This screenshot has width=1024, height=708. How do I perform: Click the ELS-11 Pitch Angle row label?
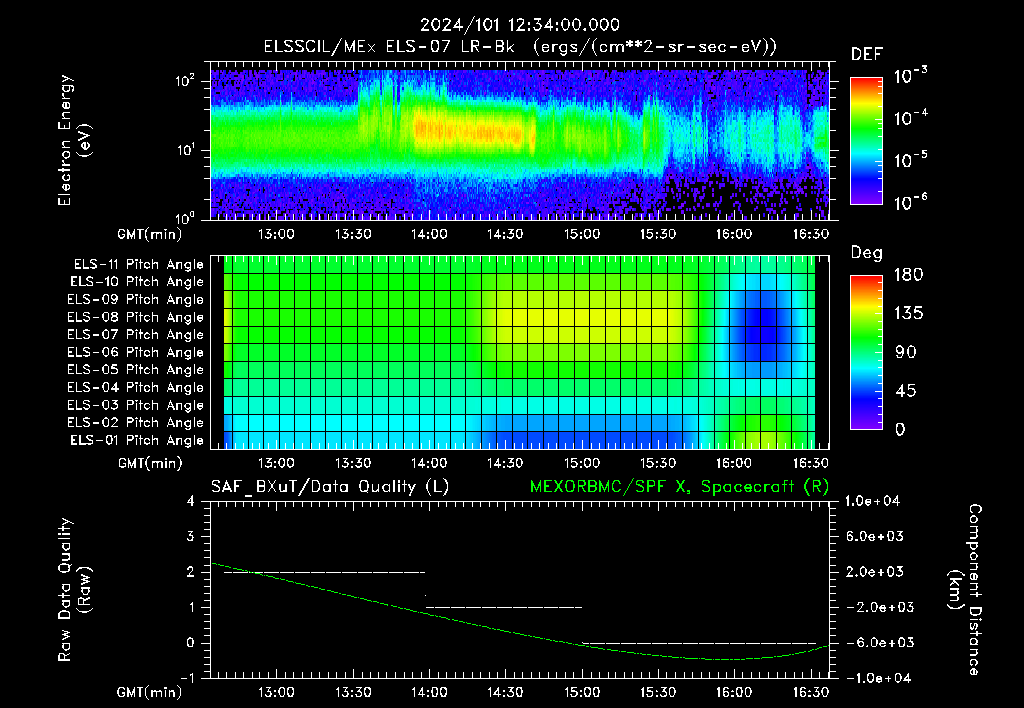click(x=138, y=265)
